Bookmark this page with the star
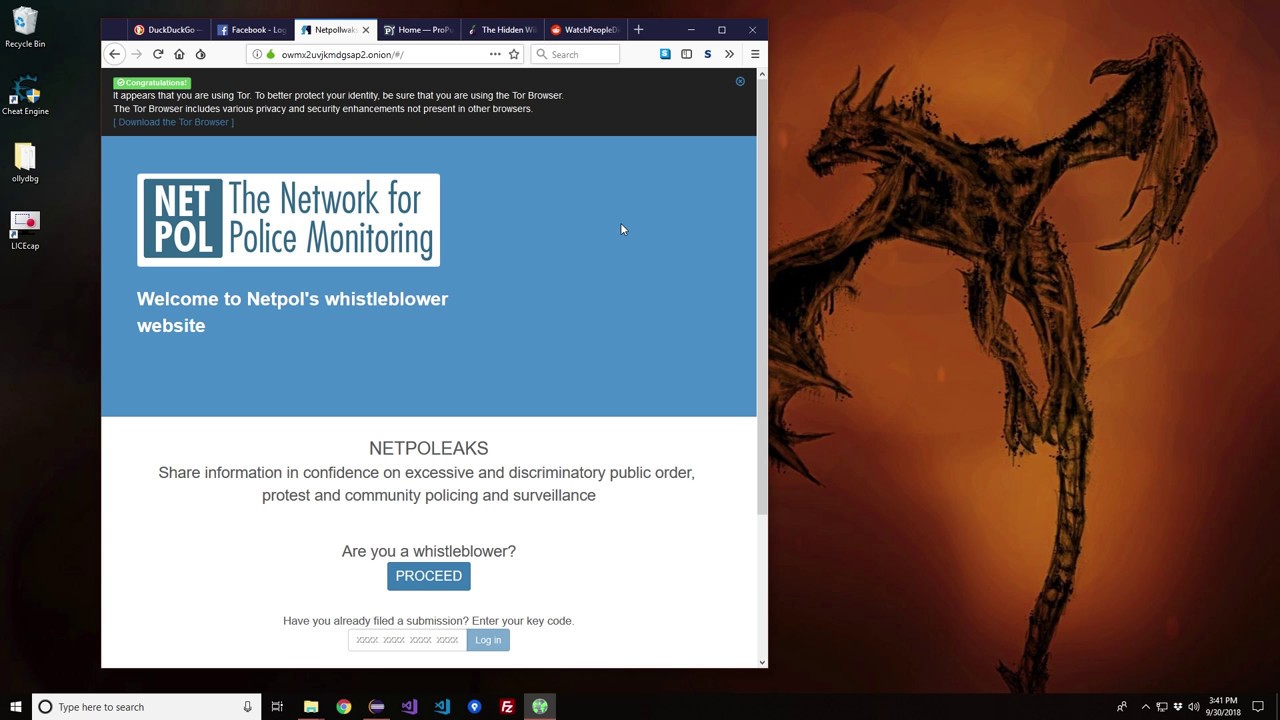The height and width of the screenshot is (720, 1280). pos(514,54)
